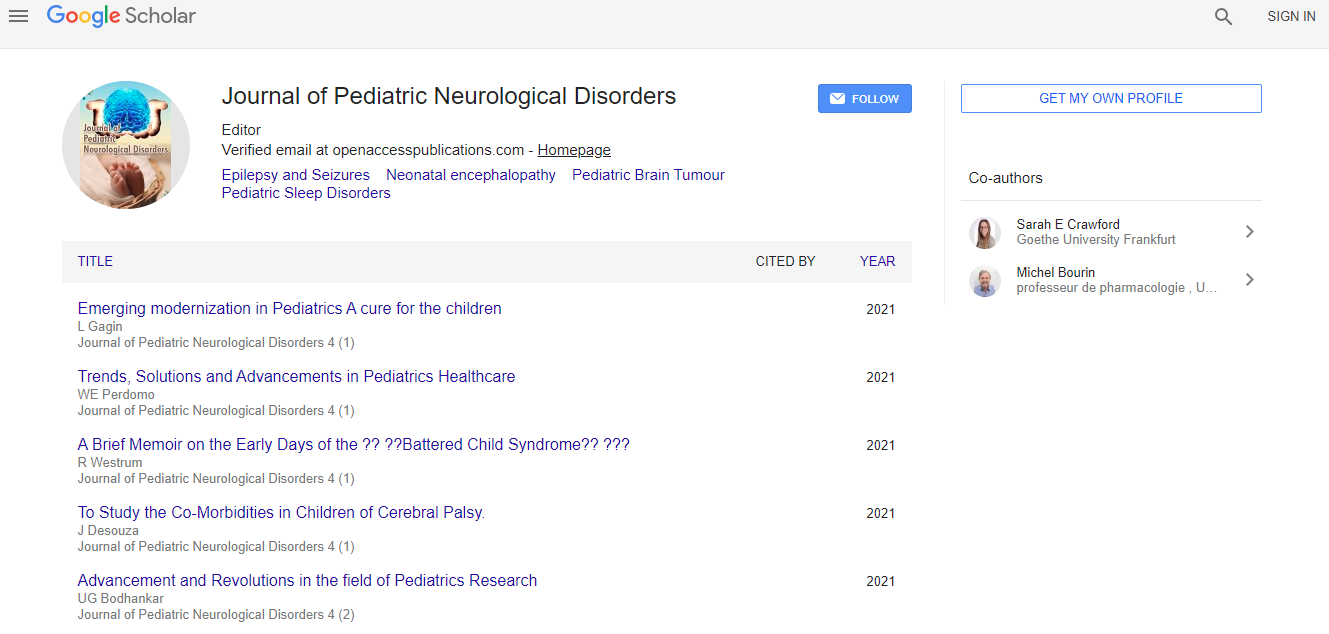Click Michel Bourin's avatar photo
The height and width of the screenshot is (634, 1329).
984,280
